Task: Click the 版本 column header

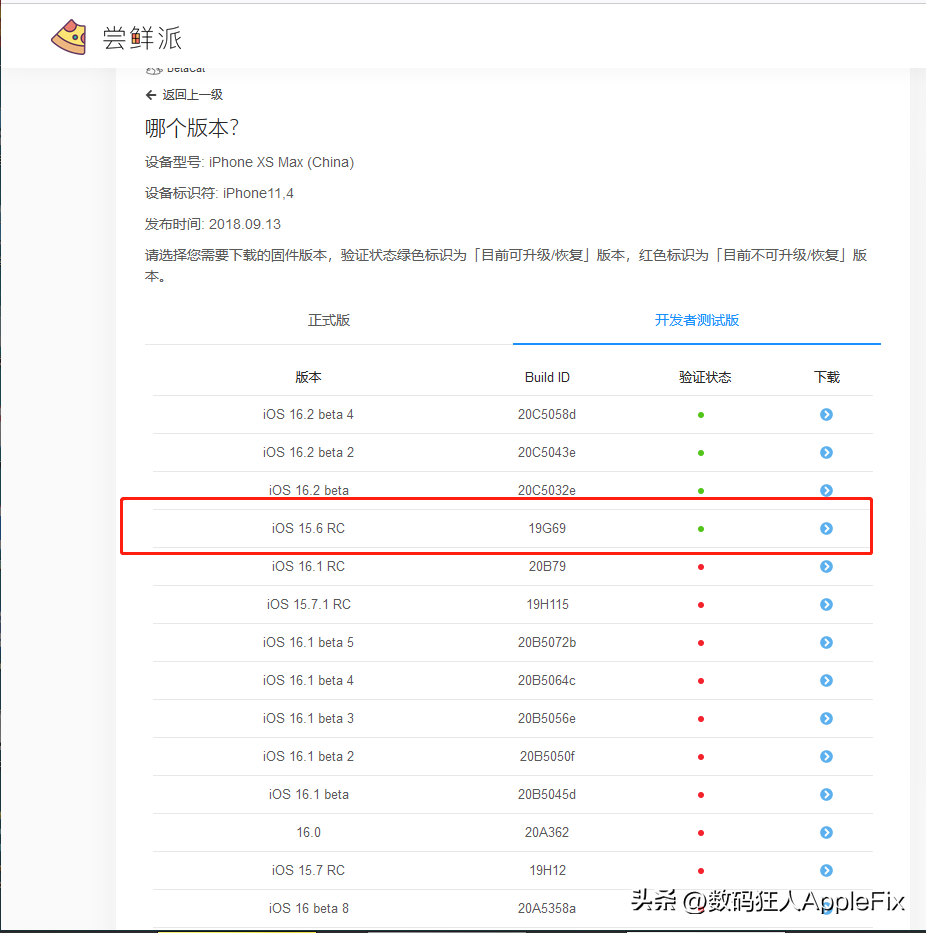Action: click(308, 377)
